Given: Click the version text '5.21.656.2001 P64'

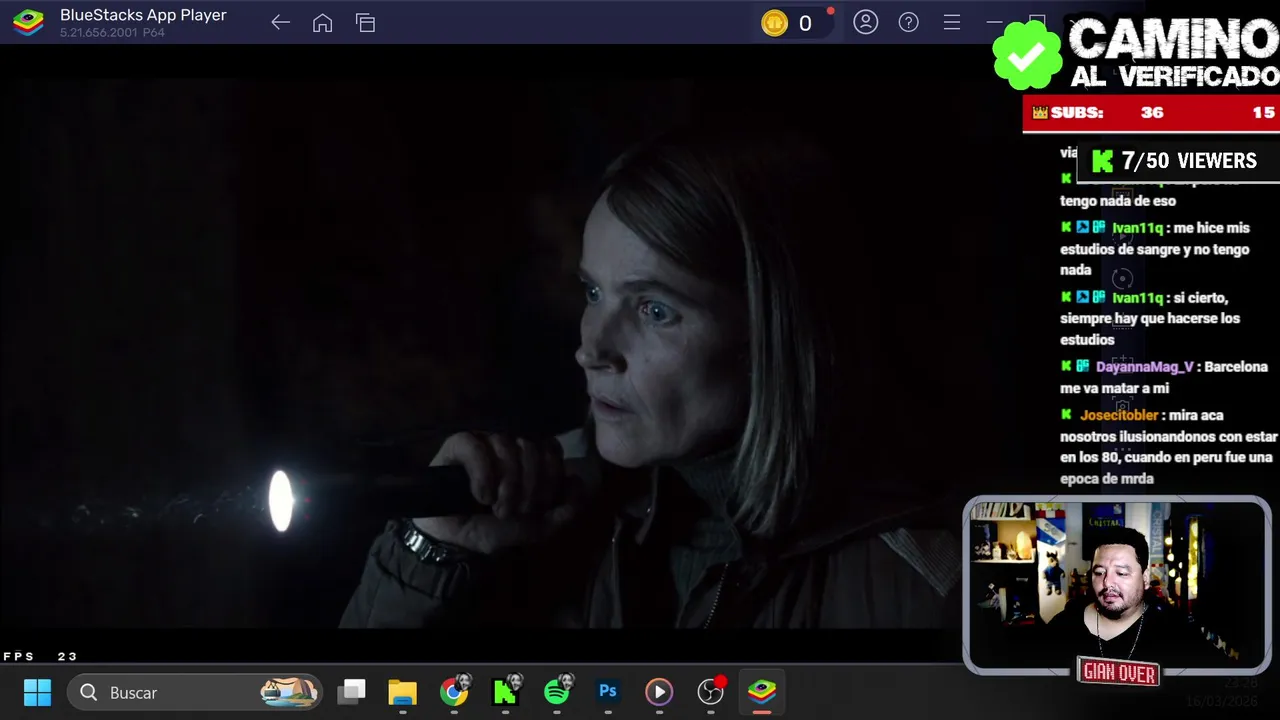Looking at the screenshot, I should coord(112,33).
